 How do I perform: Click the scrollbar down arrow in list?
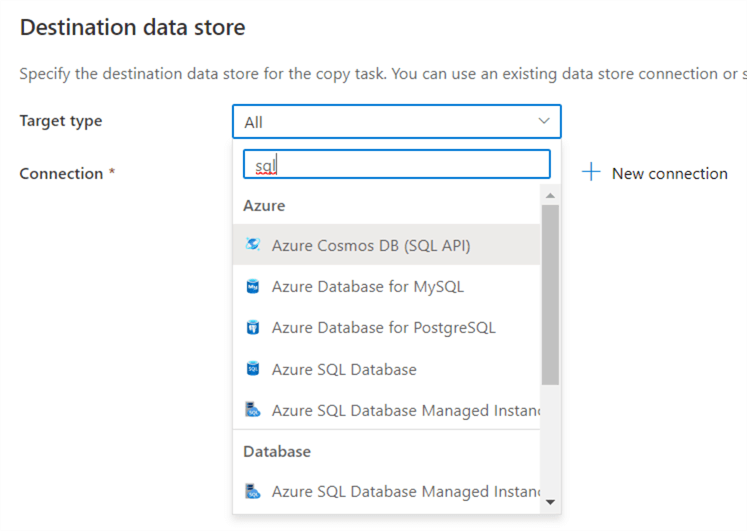click(x=550, y=502)
